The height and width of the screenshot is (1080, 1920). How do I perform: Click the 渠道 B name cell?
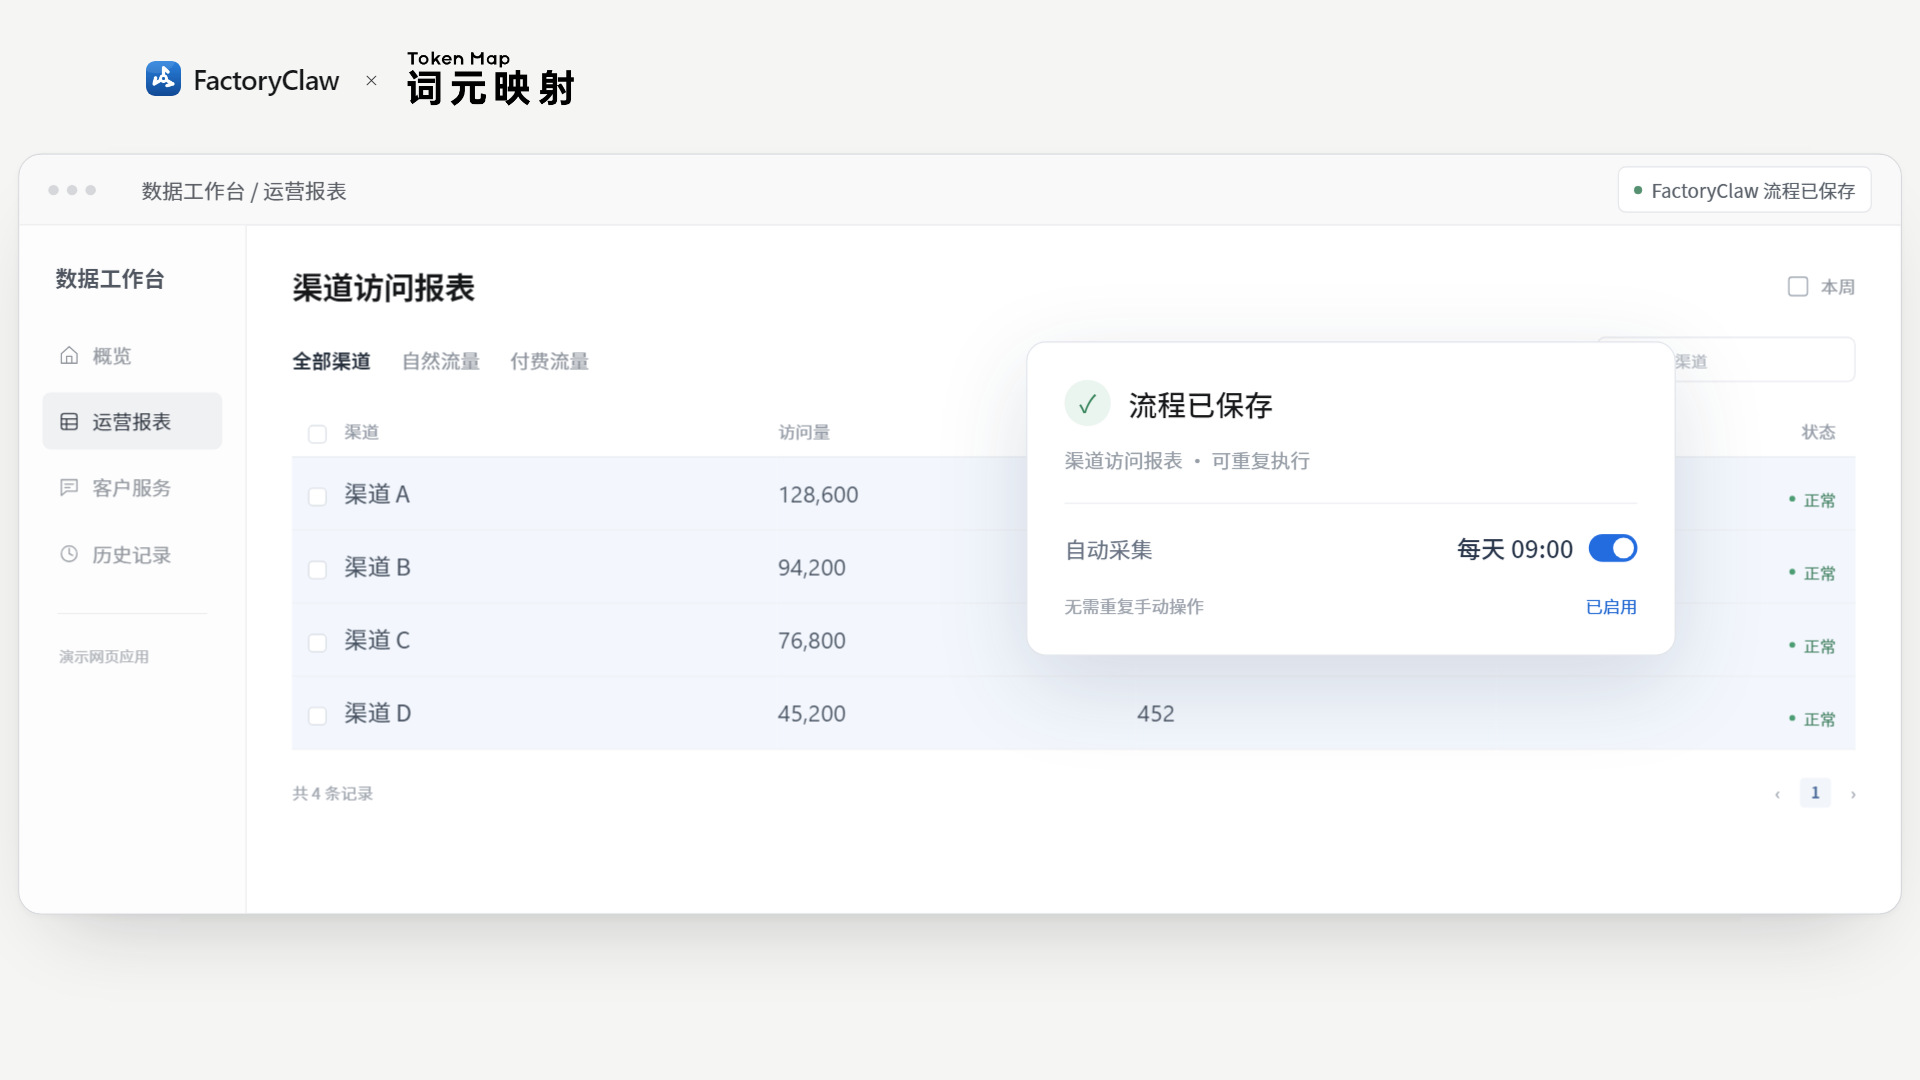(377, 567)
